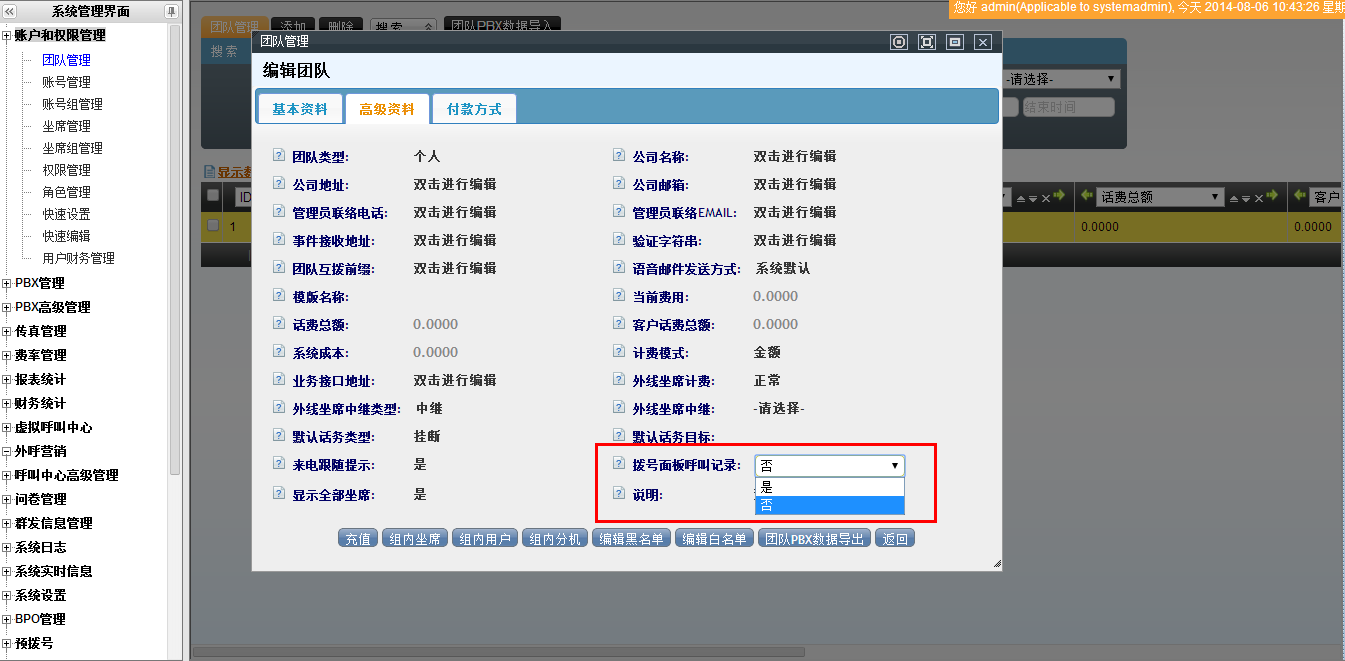Open 账号管理 in the sidebar tree
The image size is (1345, 661).
66,82
